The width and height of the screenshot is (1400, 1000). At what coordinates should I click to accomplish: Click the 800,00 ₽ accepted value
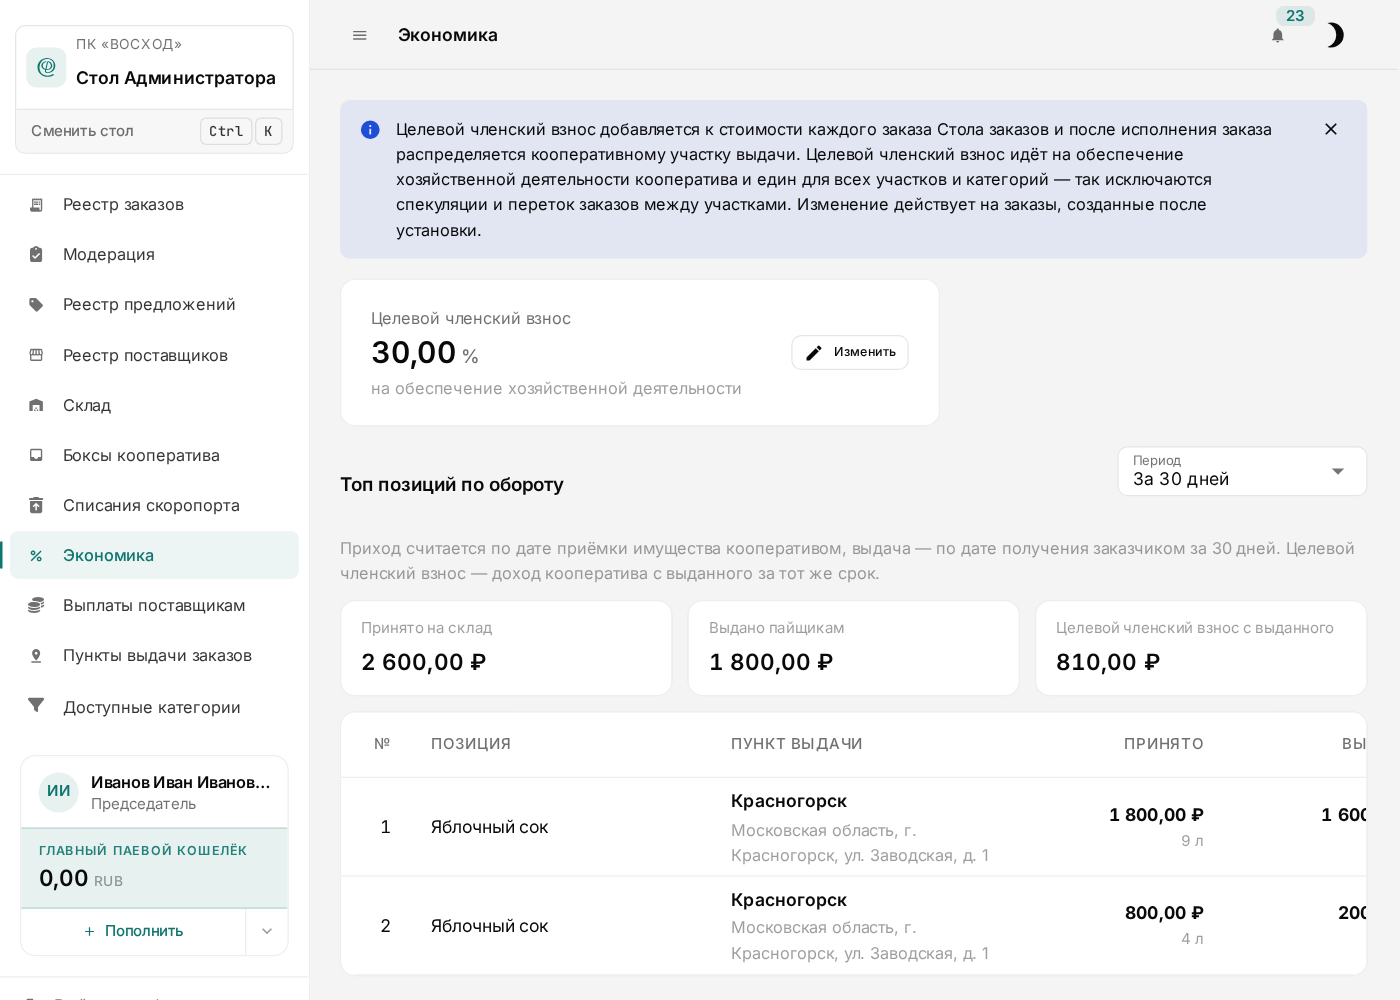1164,913
